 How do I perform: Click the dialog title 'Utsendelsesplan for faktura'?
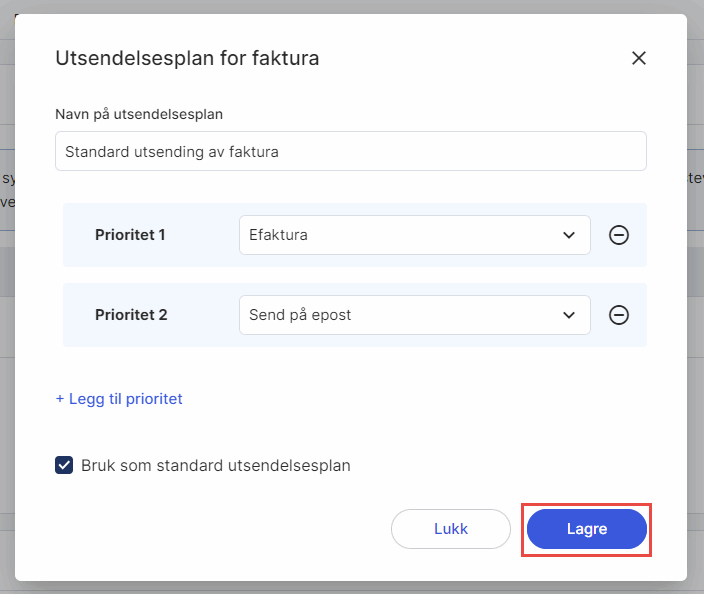[187, 58]
